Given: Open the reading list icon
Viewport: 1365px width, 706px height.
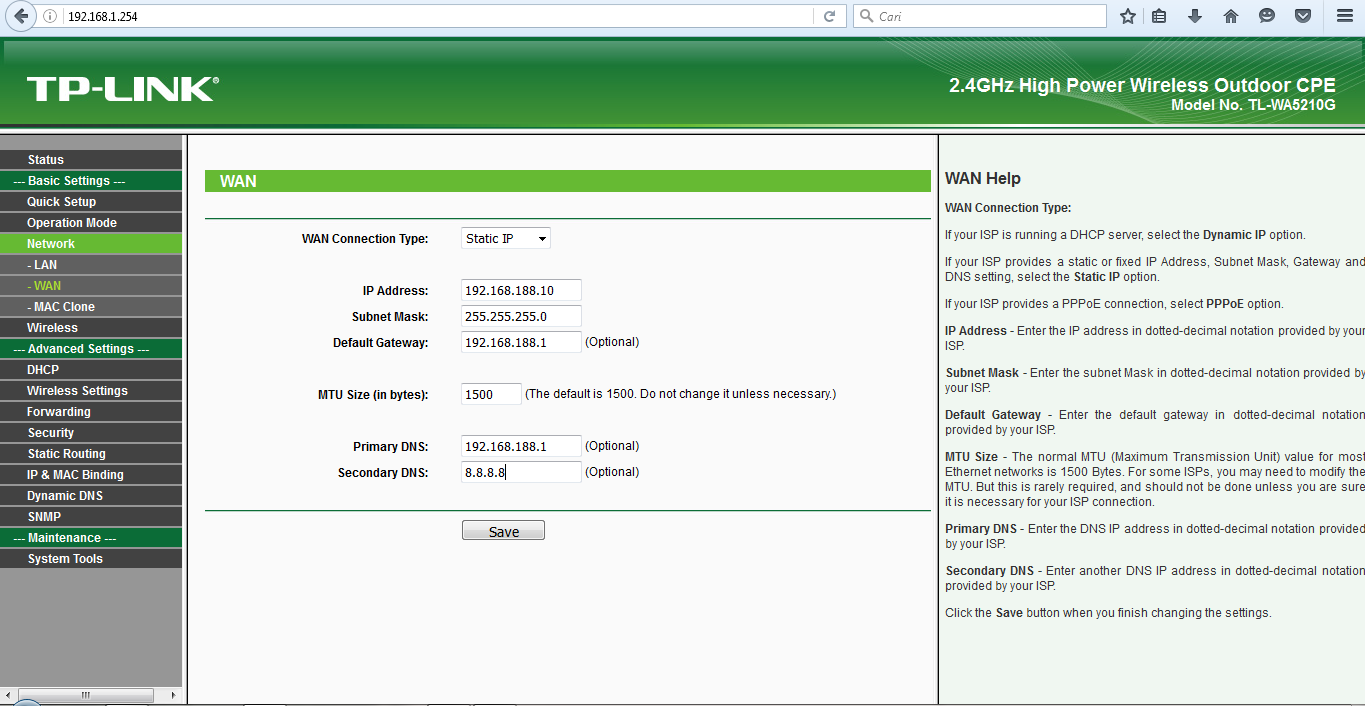Looking at the screenshot, I should [1159, 15].
